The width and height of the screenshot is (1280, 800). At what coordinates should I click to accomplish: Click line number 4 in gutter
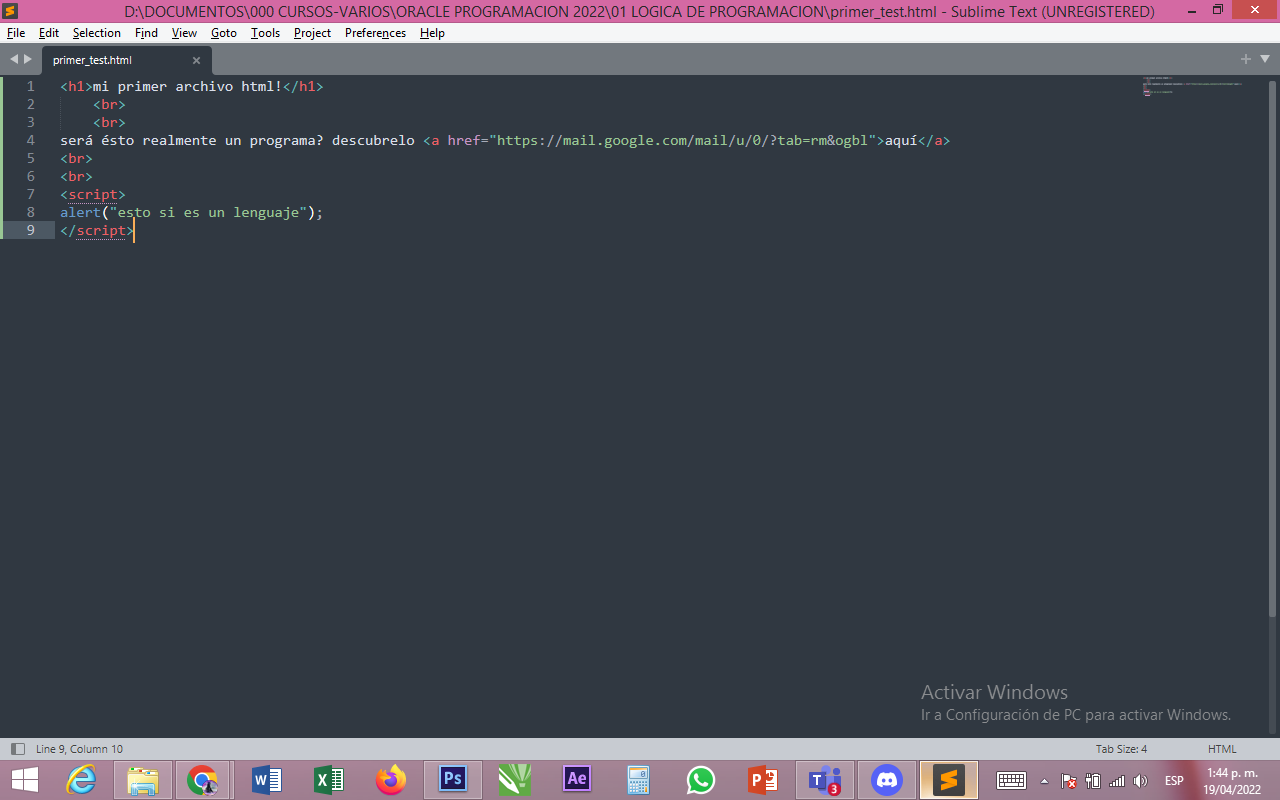tap(31, 140)
